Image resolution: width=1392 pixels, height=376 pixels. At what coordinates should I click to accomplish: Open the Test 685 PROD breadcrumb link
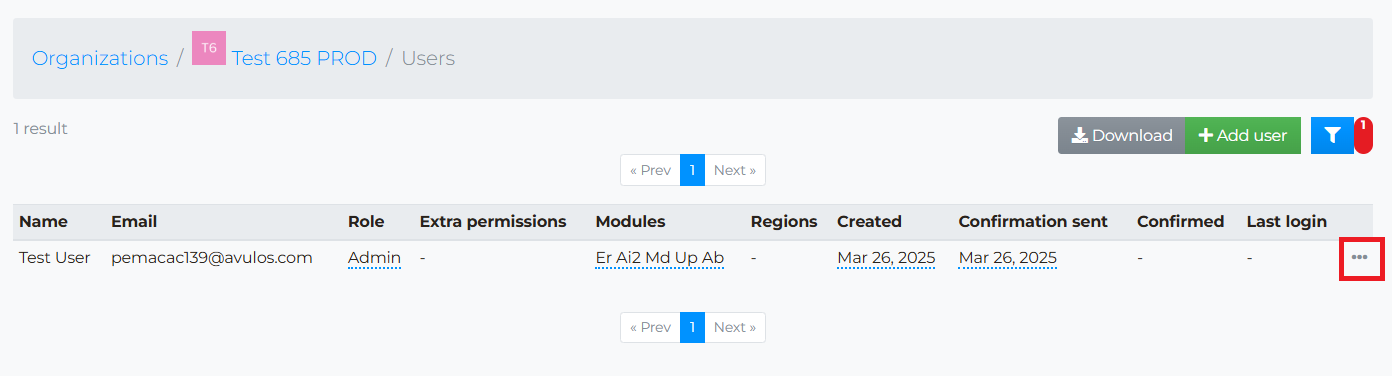pyautogui.click(x=304, y=58)
